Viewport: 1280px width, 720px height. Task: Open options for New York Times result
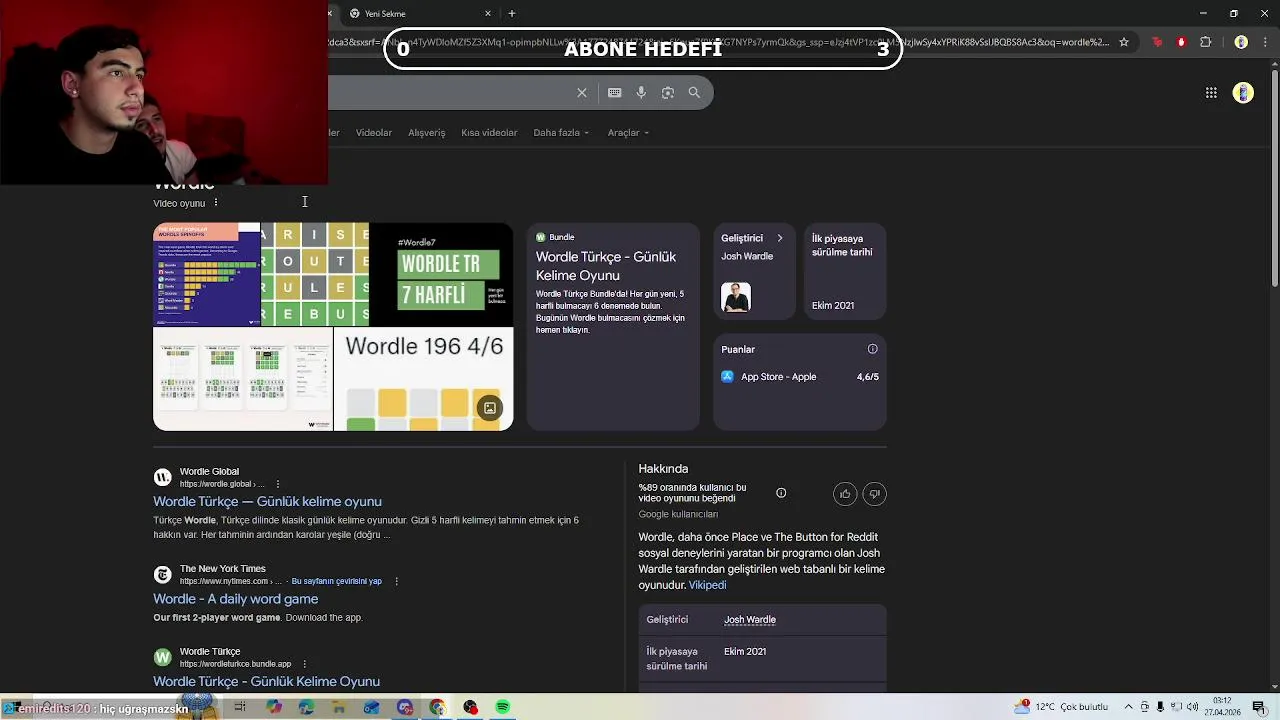point(396,581)
